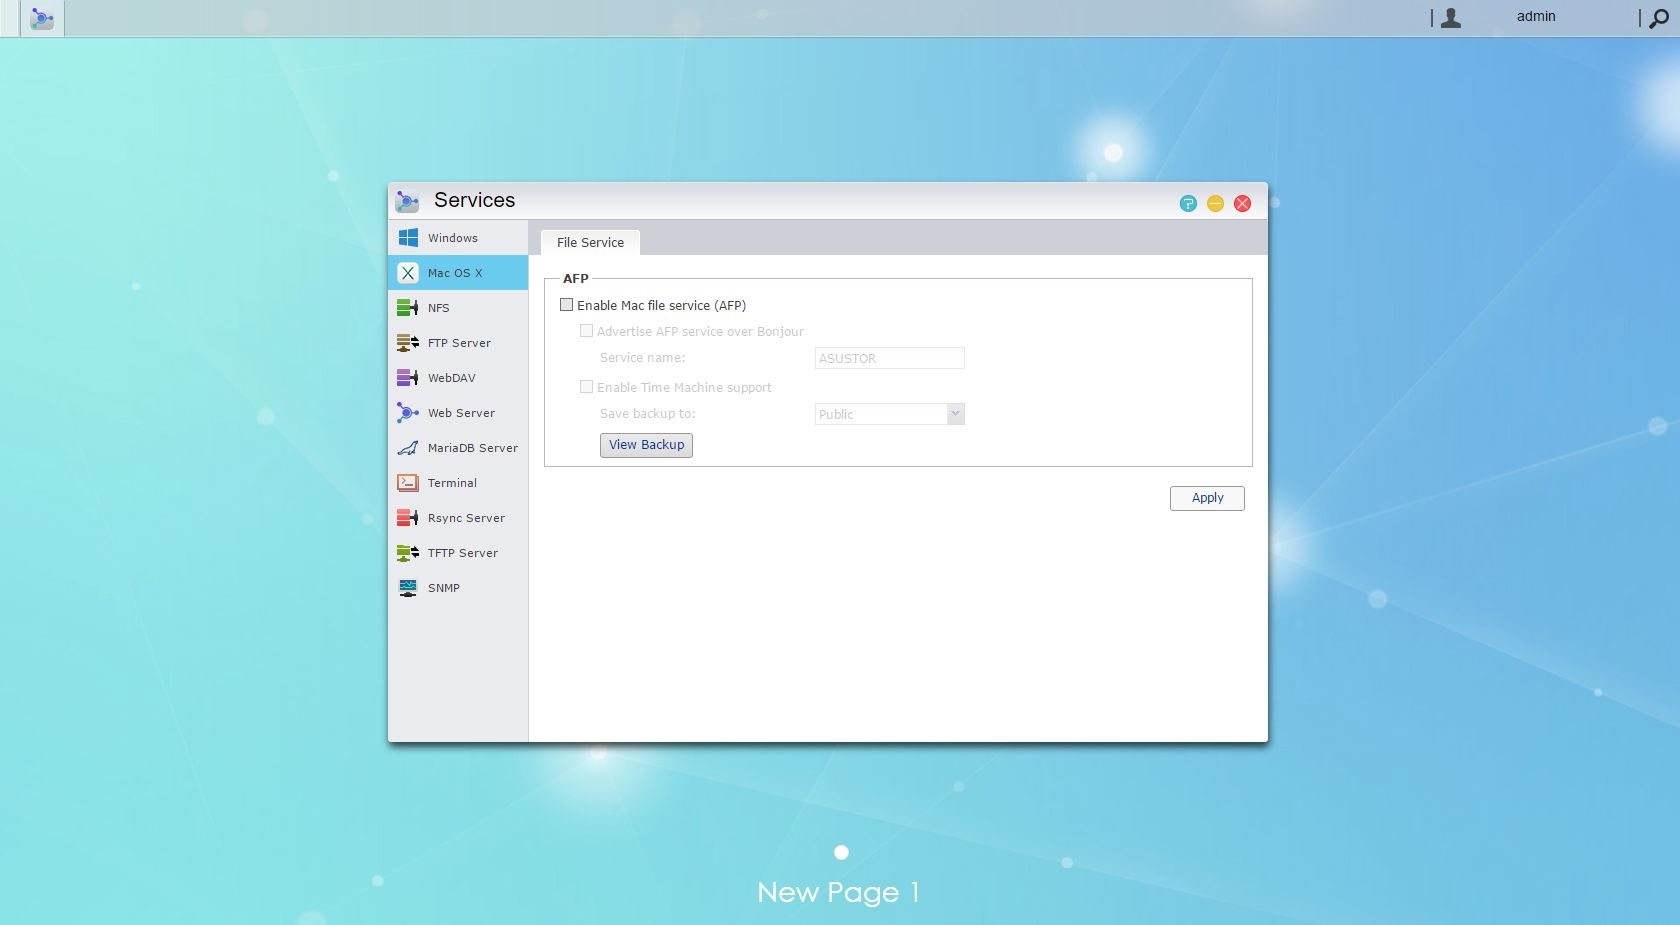Viewport: 1680px width, 925px height.
Task: Open the SNMP service icon
Action: coord(408,588)
